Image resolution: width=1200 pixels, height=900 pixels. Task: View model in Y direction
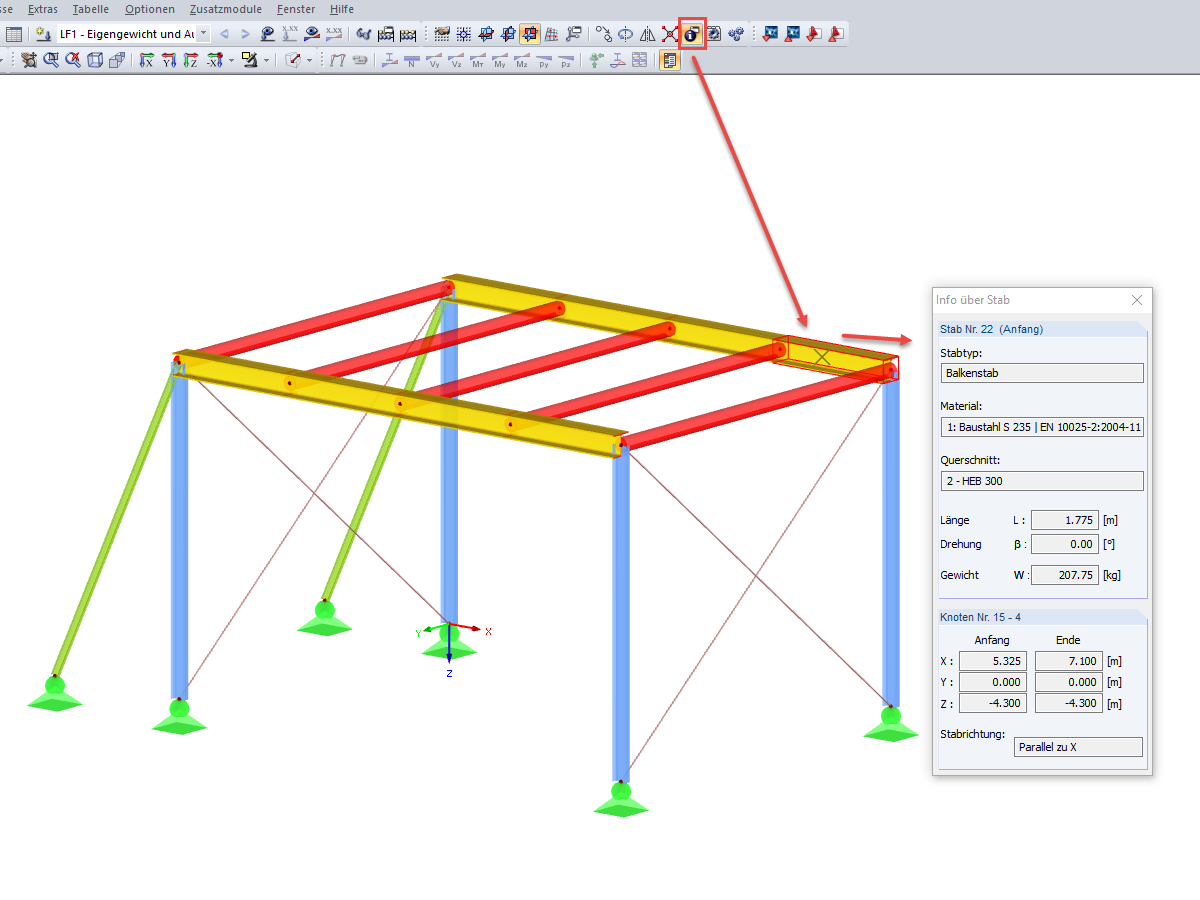(x=168, y=60)
